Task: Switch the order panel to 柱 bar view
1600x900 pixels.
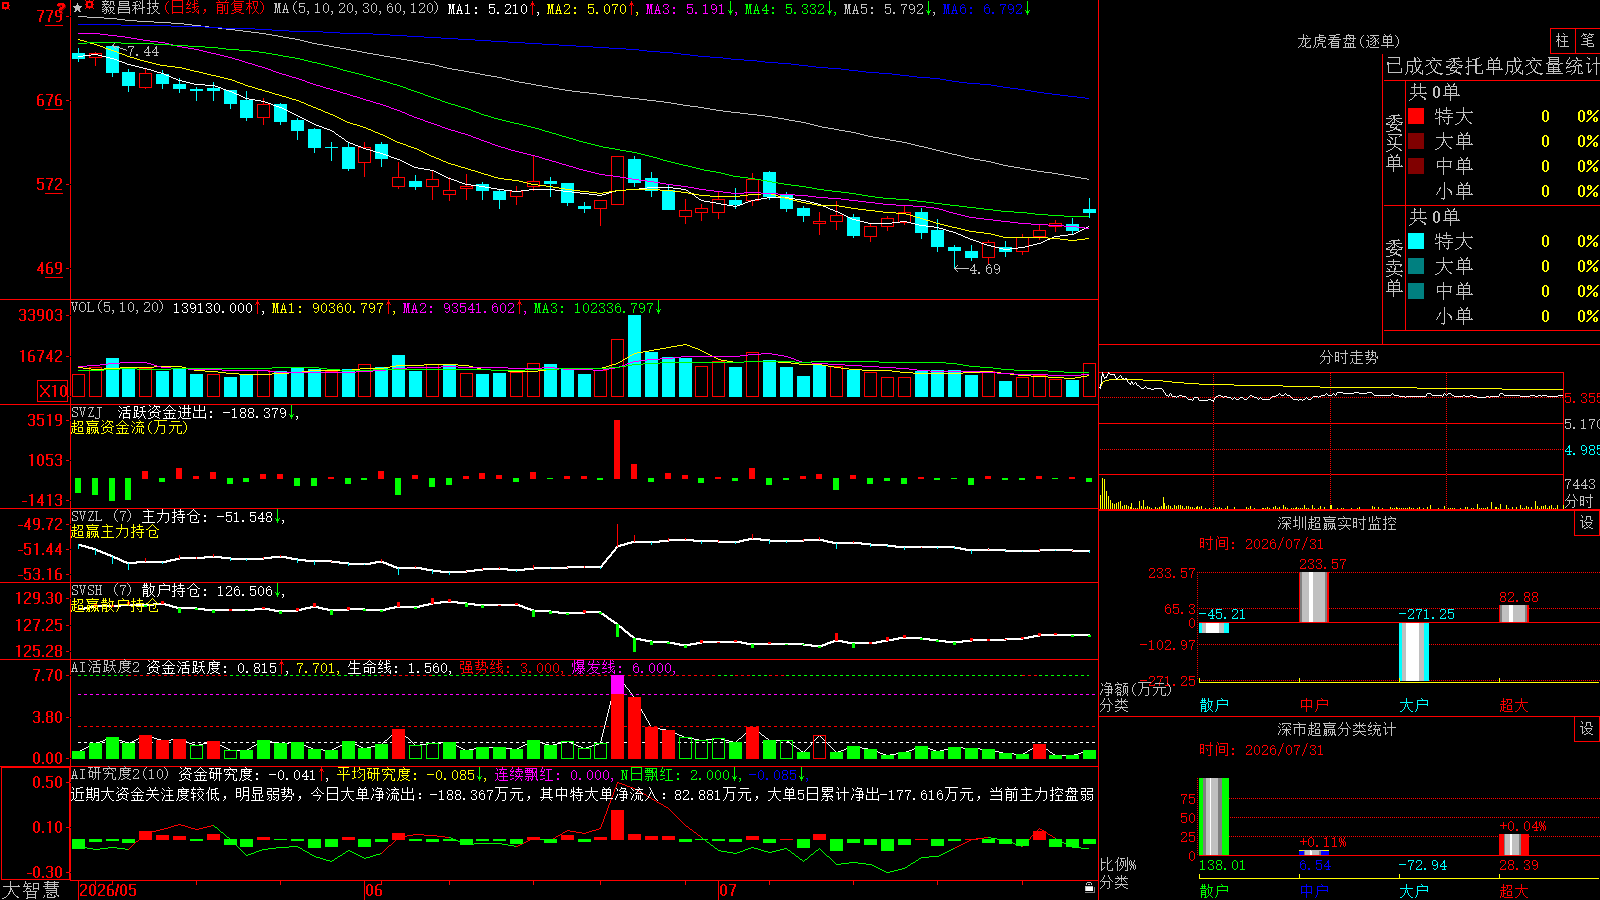Action: (x=1562, y=41)
